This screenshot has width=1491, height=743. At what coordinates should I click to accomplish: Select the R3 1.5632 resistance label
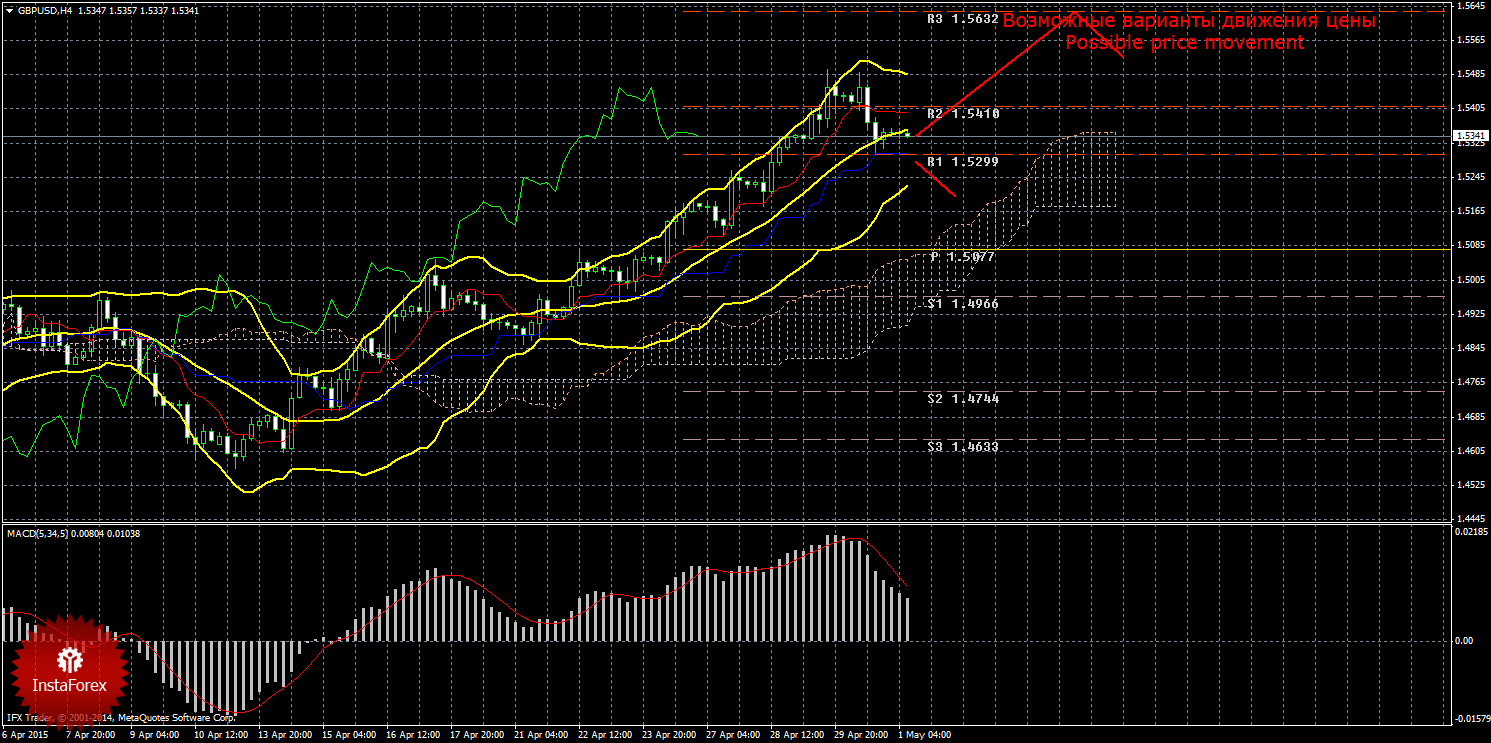[962, 19]
